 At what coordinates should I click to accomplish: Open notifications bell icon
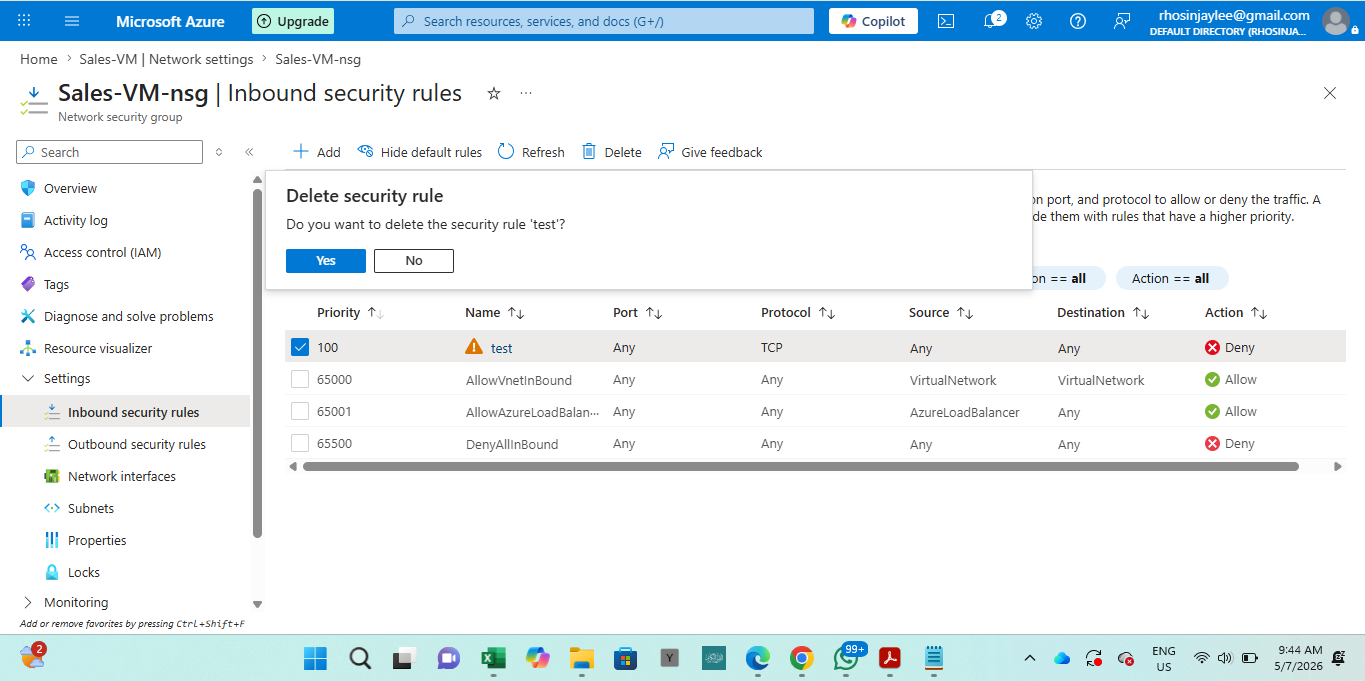tap(991, 21)
